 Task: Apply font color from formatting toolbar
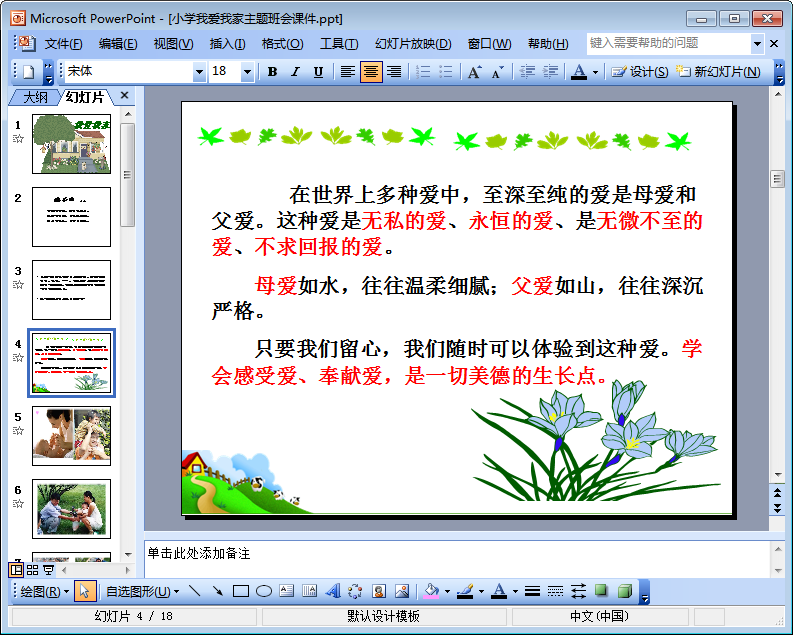pos(579,72)
